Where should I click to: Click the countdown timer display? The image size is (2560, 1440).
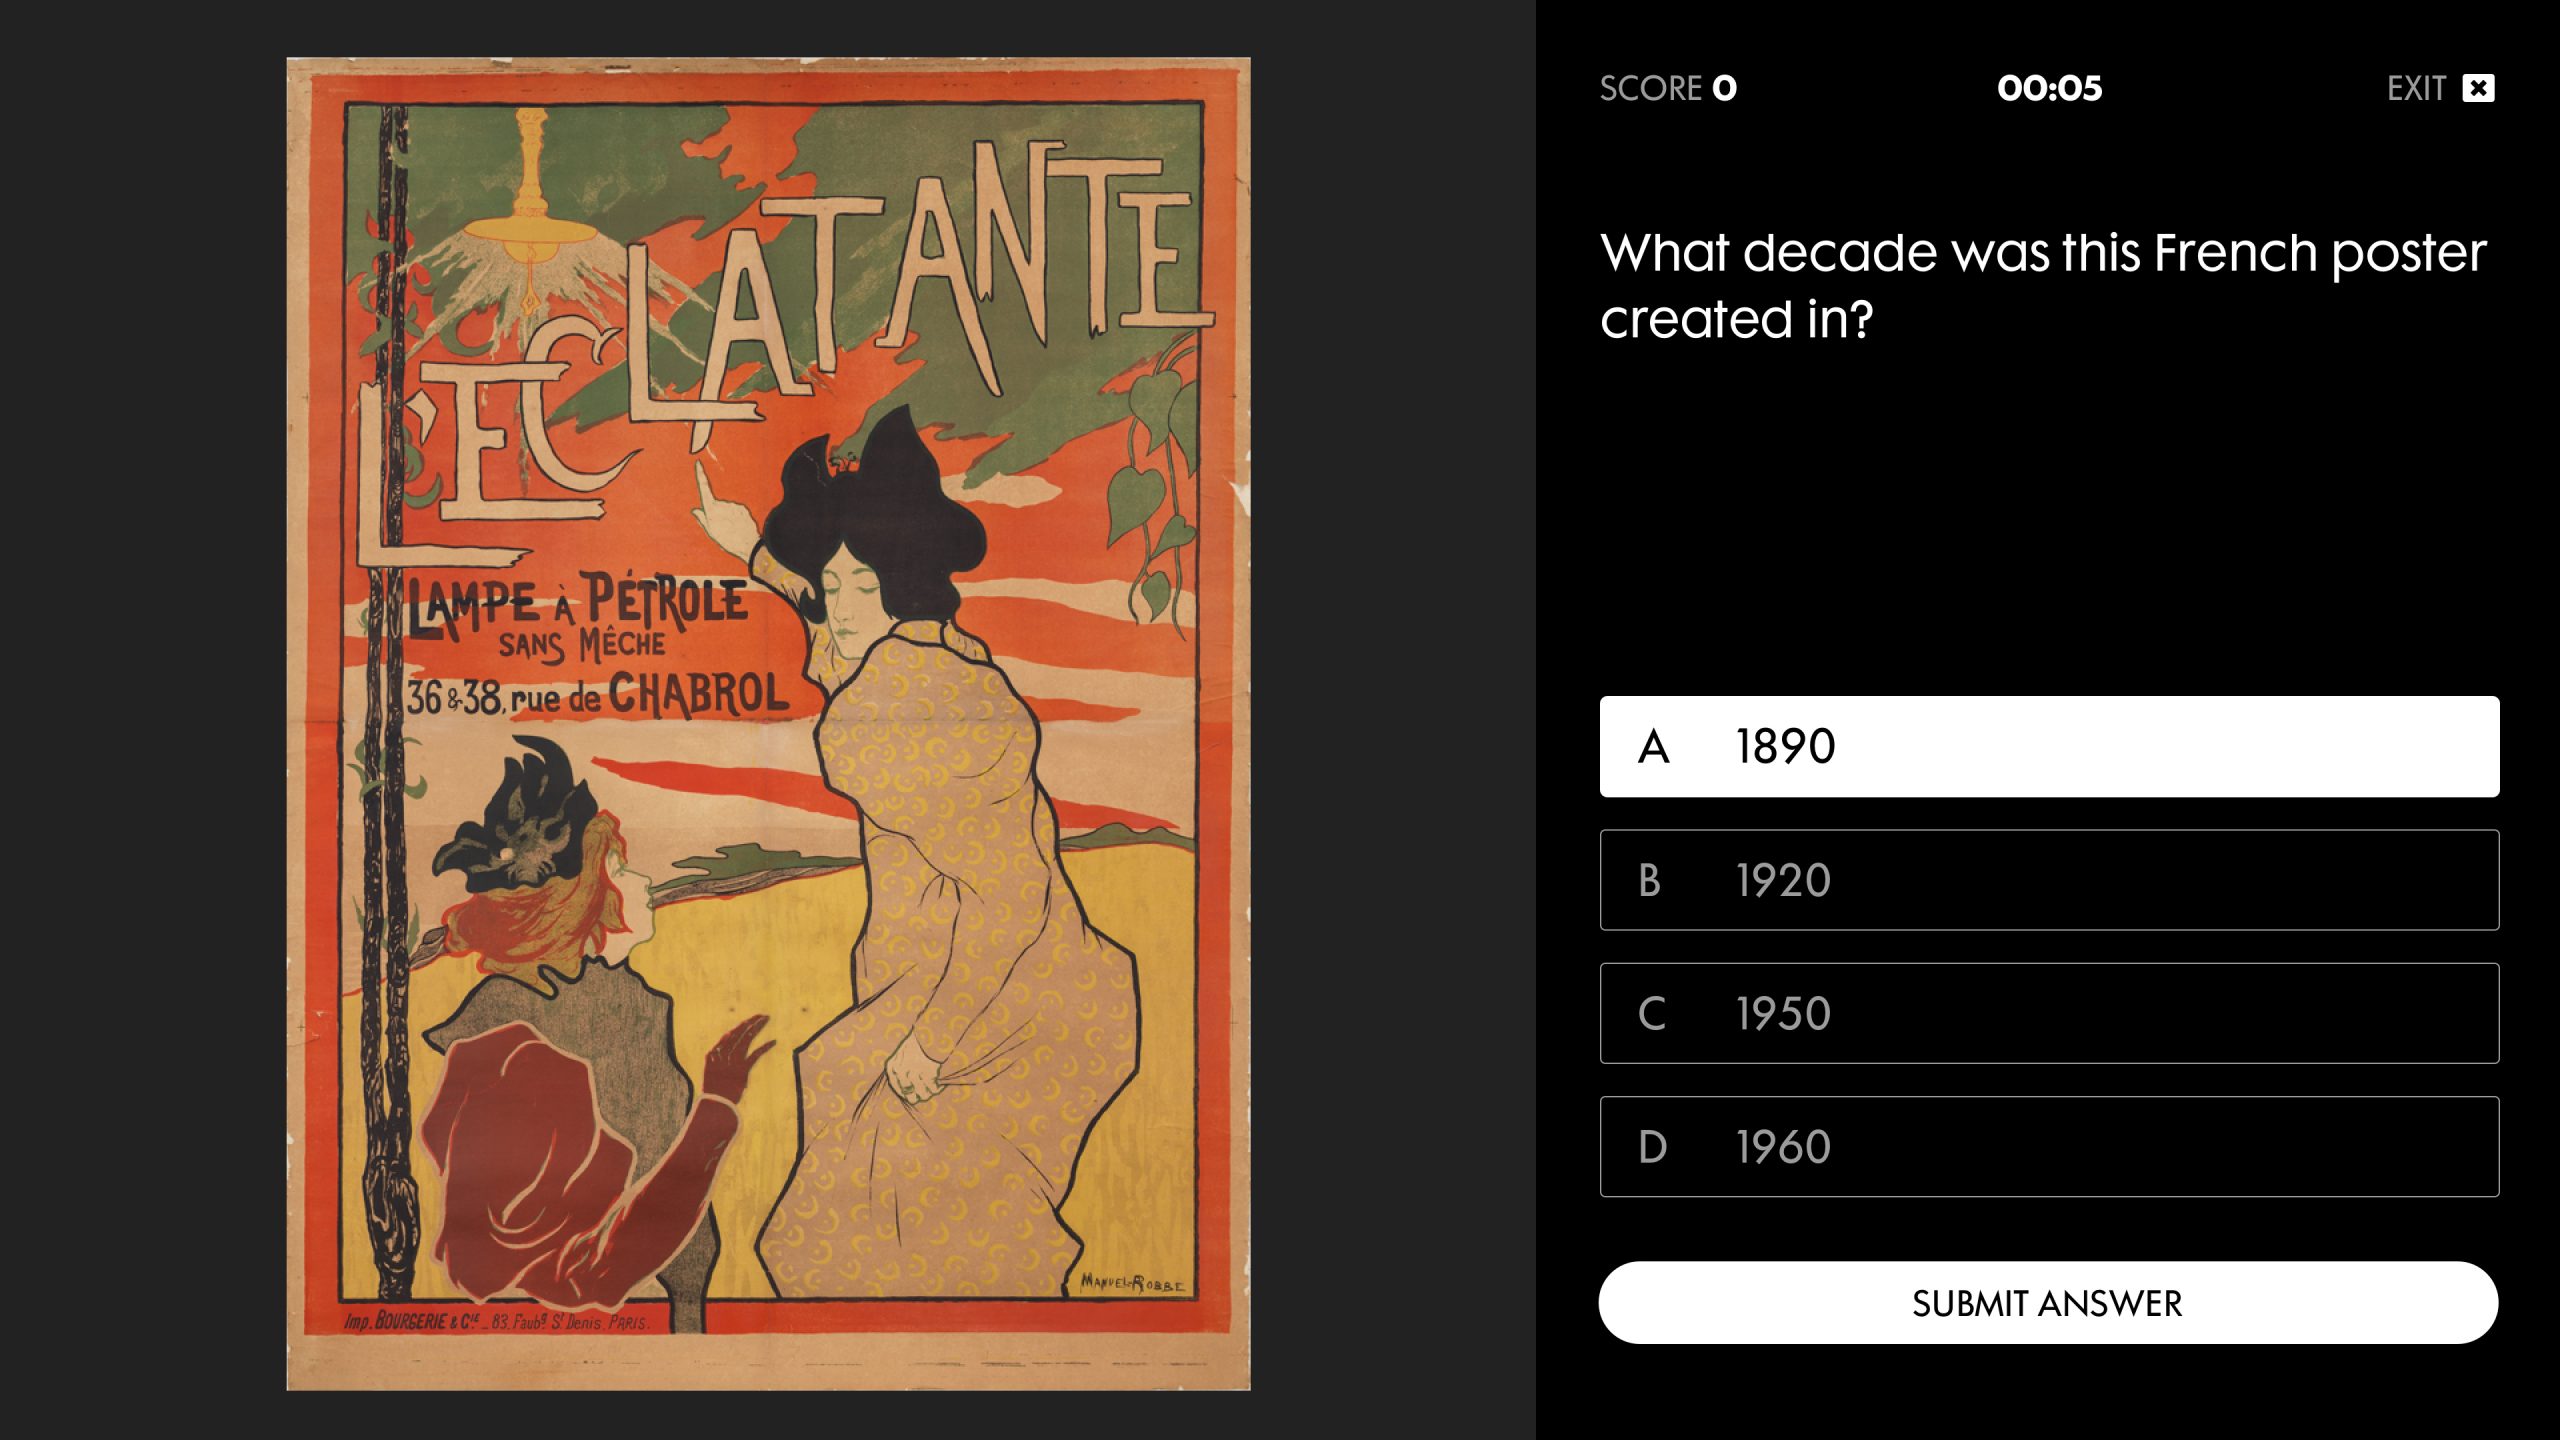point(2049,88)
